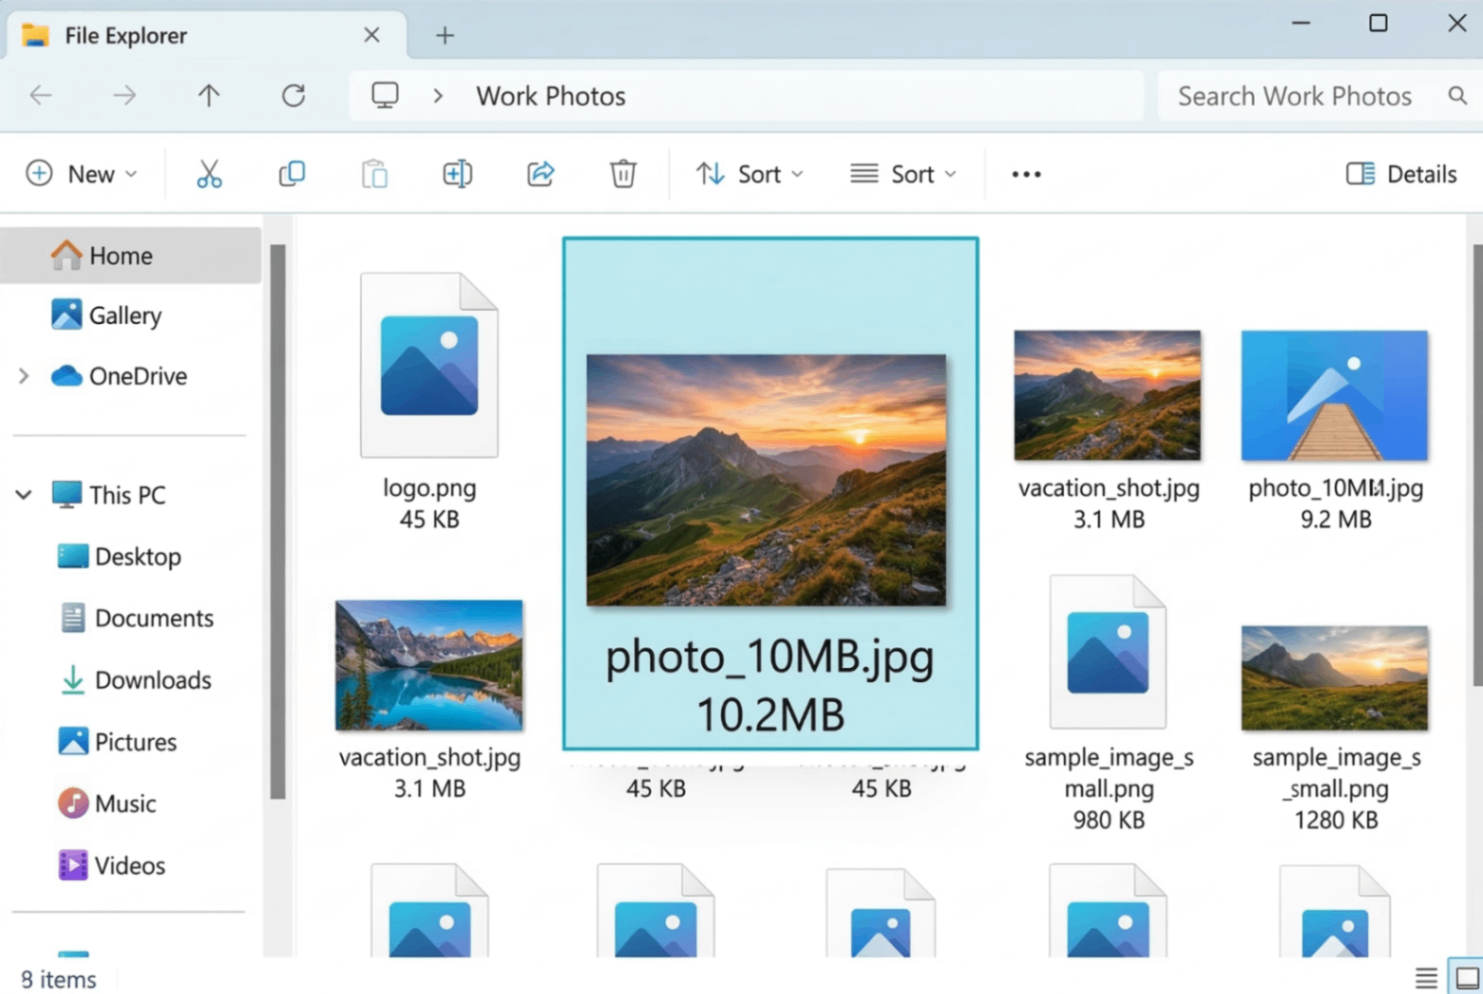Open the See more menu
The width and height of the screenshot is (1483, 994).
(x=1026, y=173)
